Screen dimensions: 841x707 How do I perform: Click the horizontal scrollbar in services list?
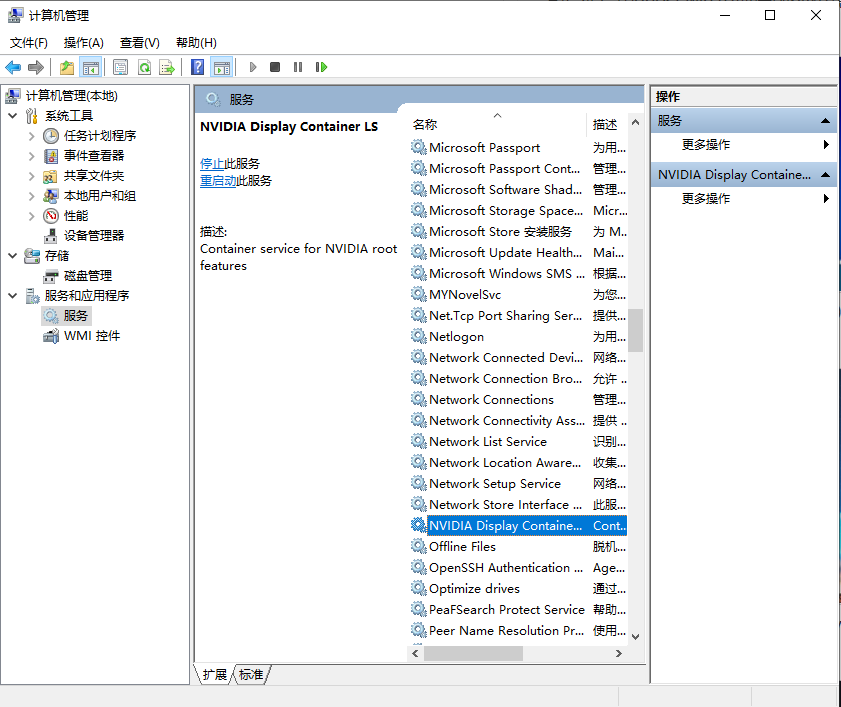point(473,653)
